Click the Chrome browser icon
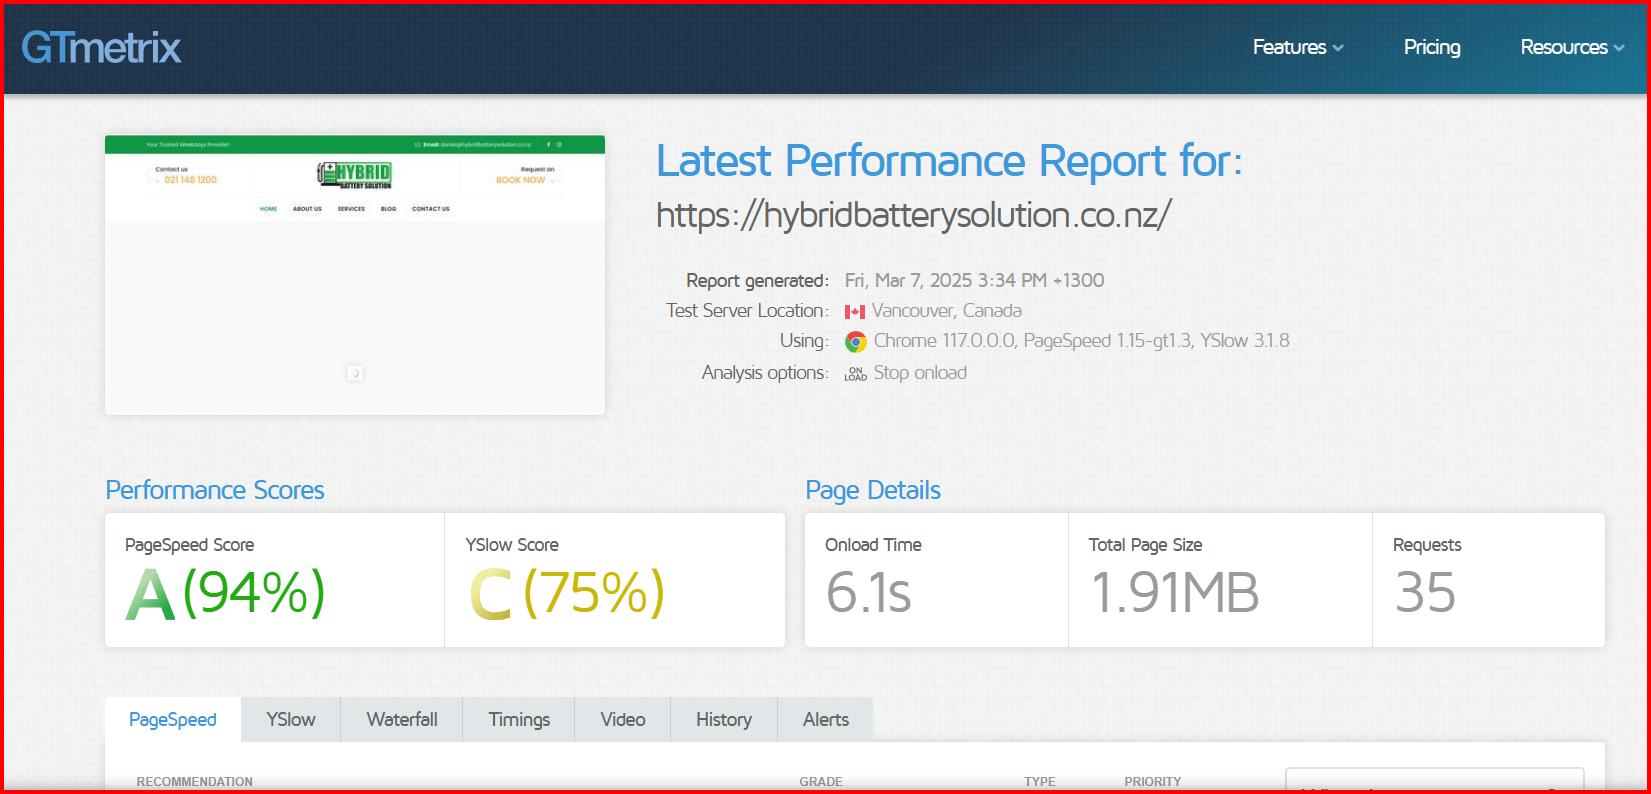Screen dimensions: 1651x794 [x=856, y=342]
